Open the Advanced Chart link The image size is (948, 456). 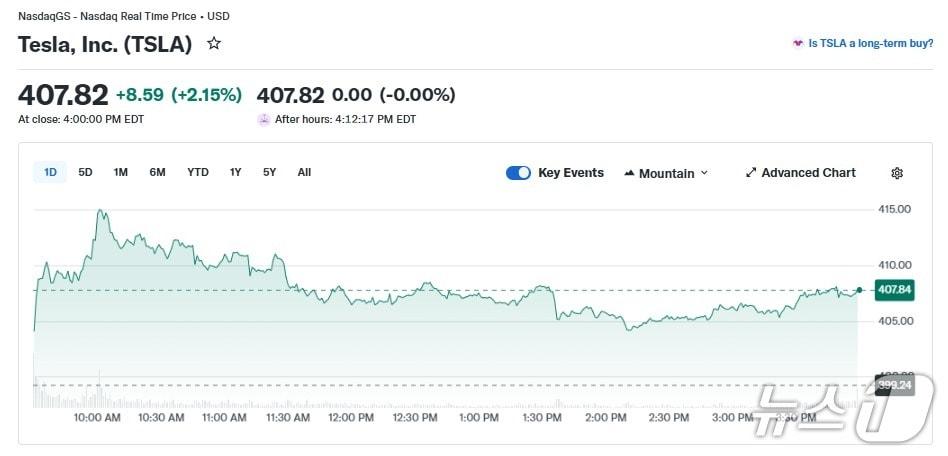[x=808, y=173]
